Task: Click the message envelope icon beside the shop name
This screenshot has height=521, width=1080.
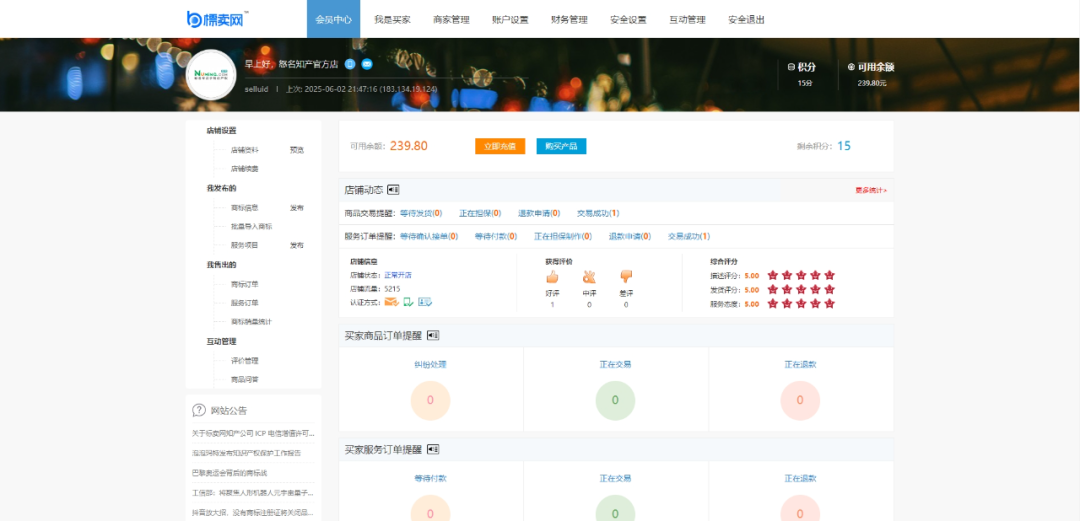Action: (367, 64)
